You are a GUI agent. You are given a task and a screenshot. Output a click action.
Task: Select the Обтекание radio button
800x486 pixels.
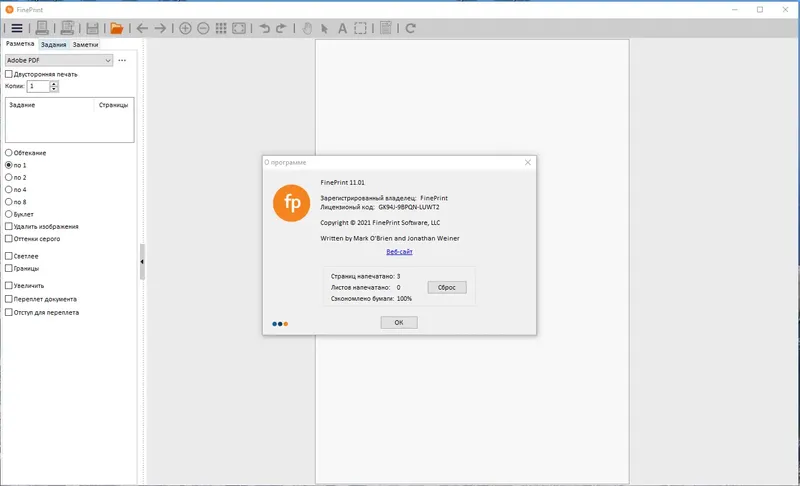[9, 152]
